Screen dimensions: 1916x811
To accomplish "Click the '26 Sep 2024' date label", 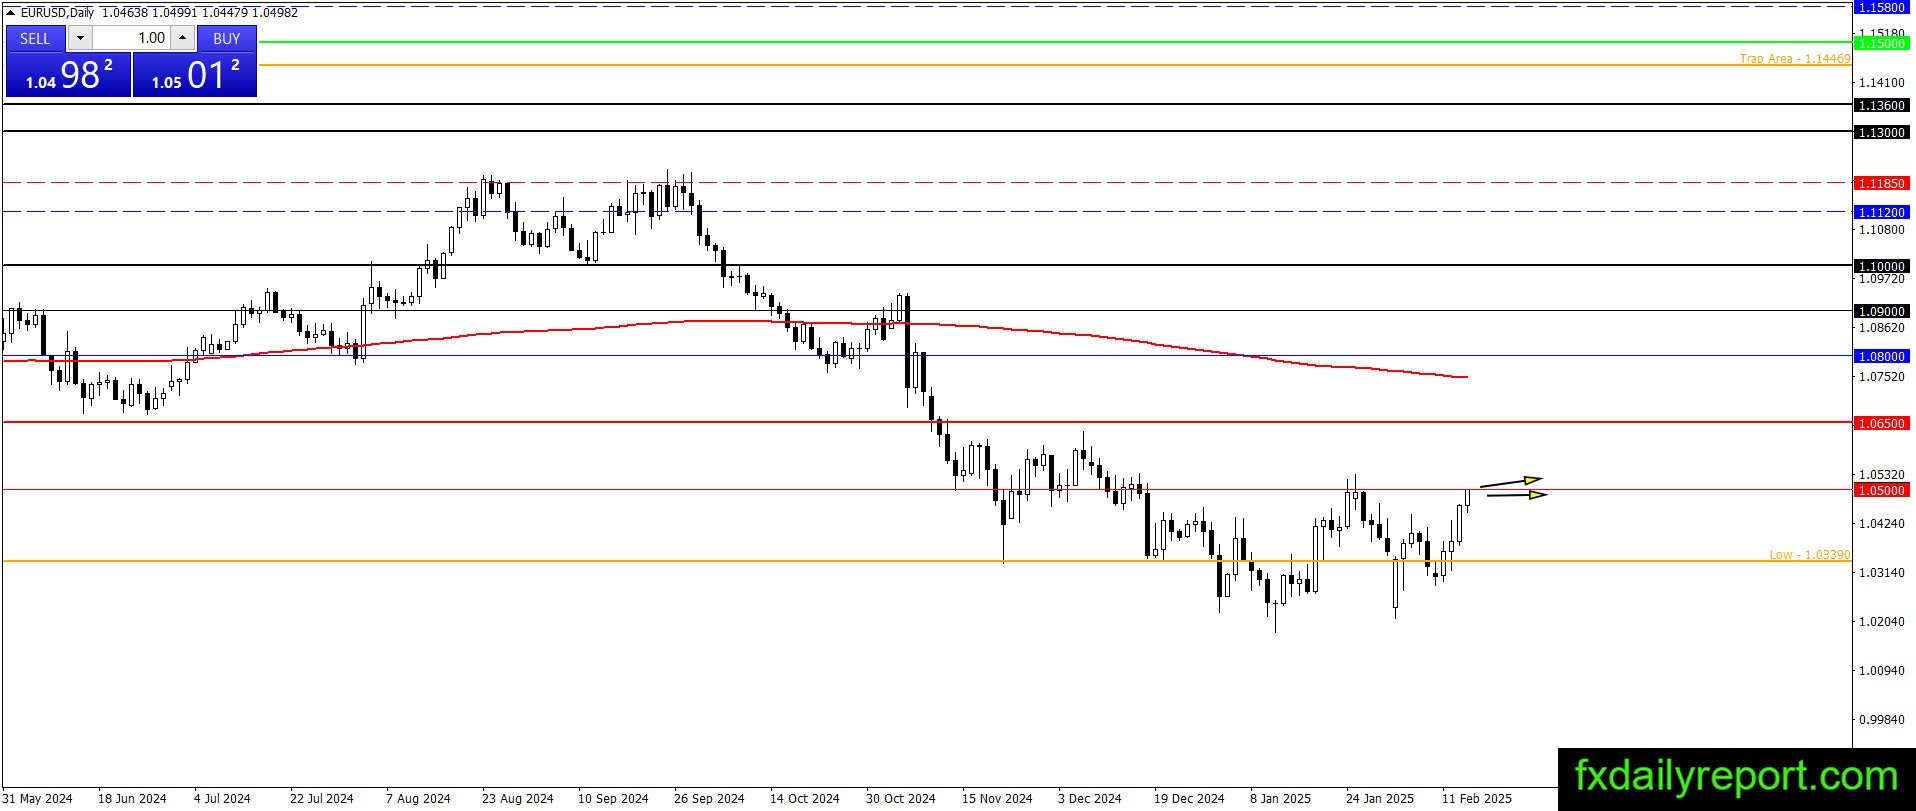I will (x=709, y=799).
